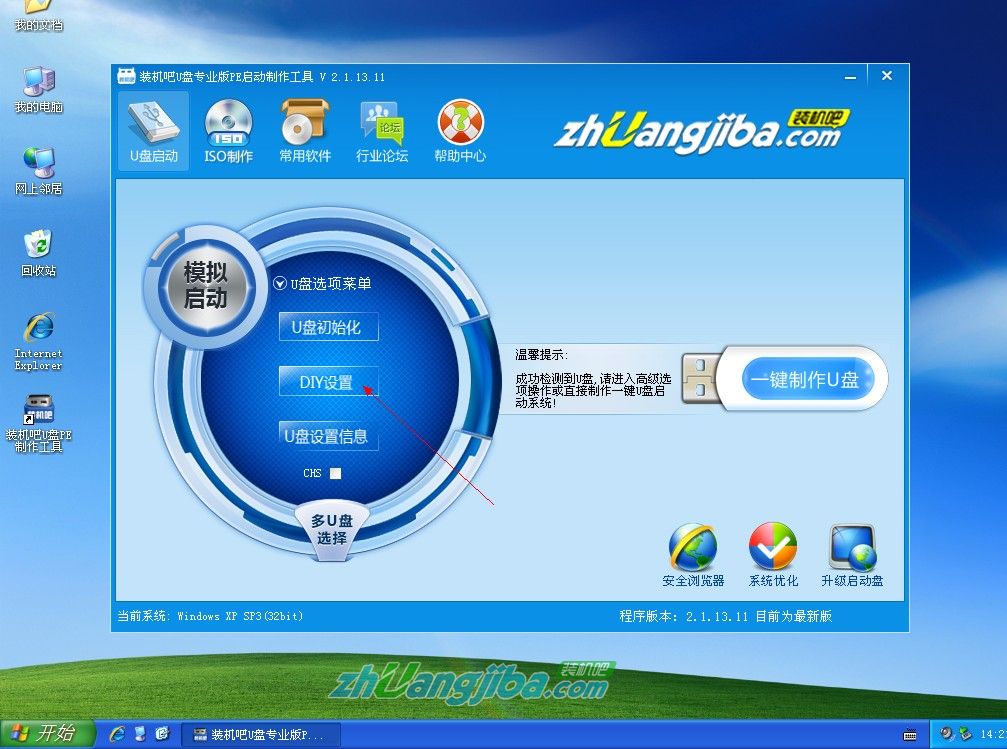
Task: Visit the 行业论坛 forum
Action: (x=381, y=130)
